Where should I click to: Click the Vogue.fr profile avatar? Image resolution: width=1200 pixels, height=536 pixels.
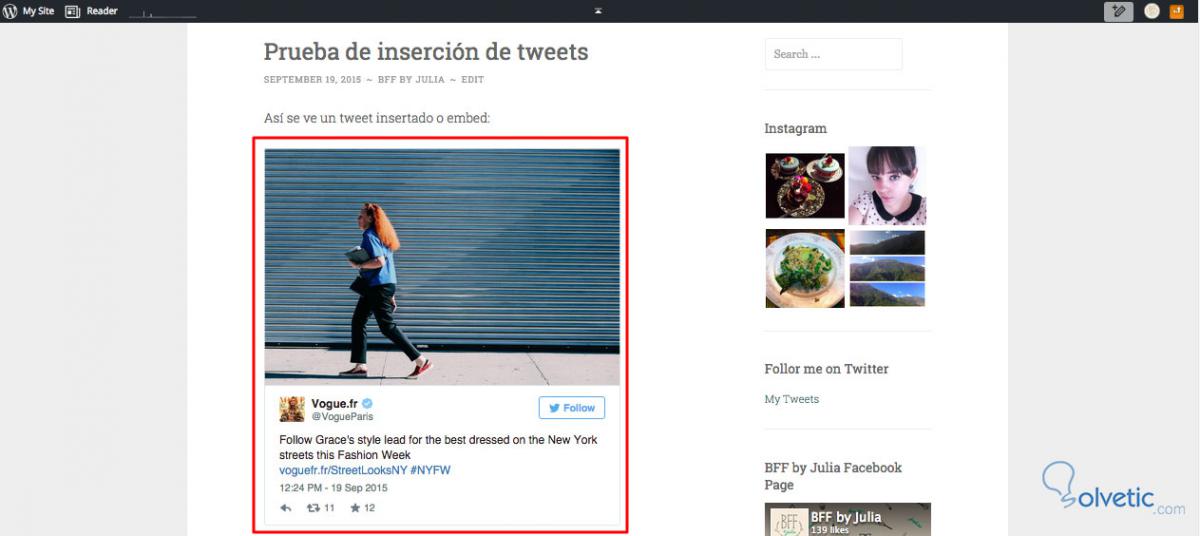point(292,409)
